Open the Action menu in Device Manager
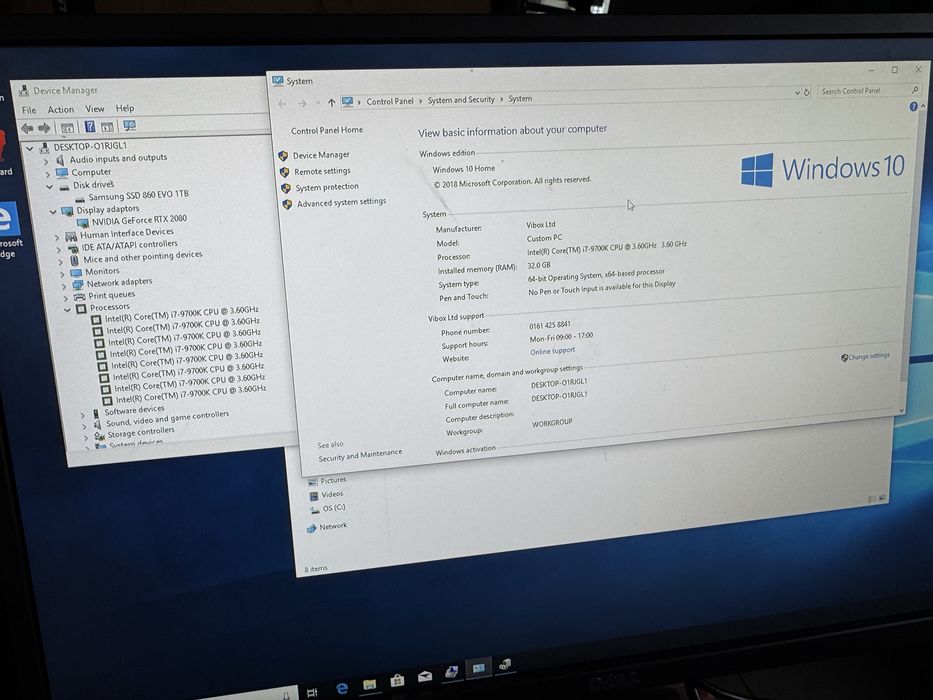The image size is (933, 700). pos(61,110)
